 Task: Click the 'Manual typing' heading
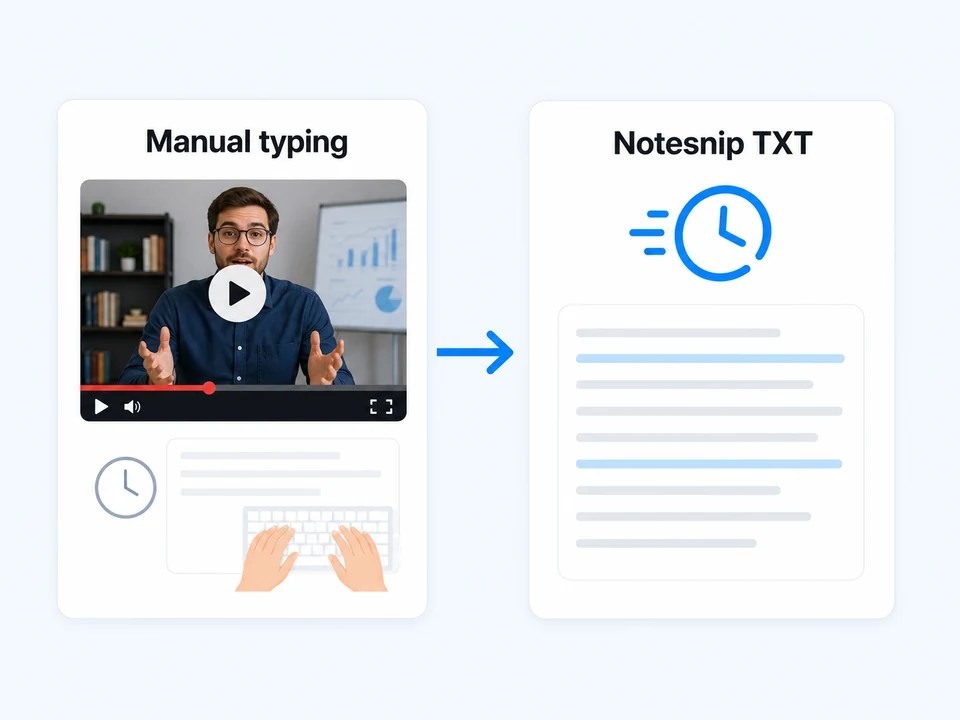click(x=247, y=143)
